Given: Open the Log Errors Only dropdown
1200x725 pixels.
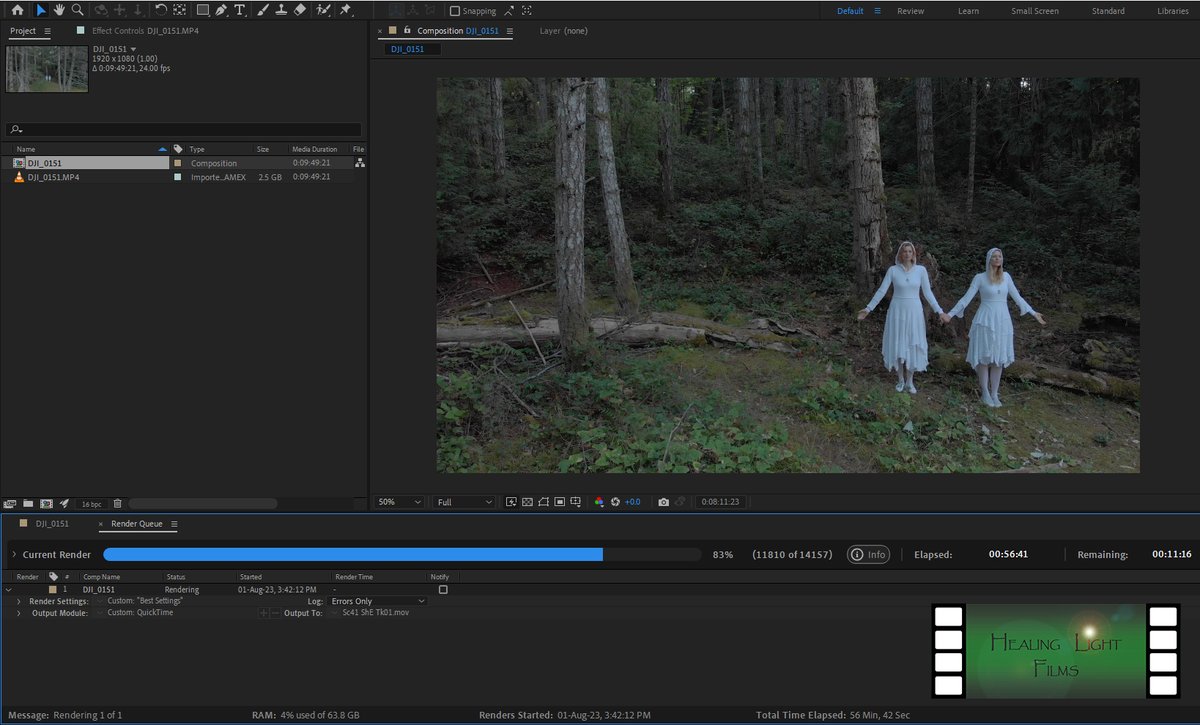Looking at the screenshot, I should [x=378, y=601].
